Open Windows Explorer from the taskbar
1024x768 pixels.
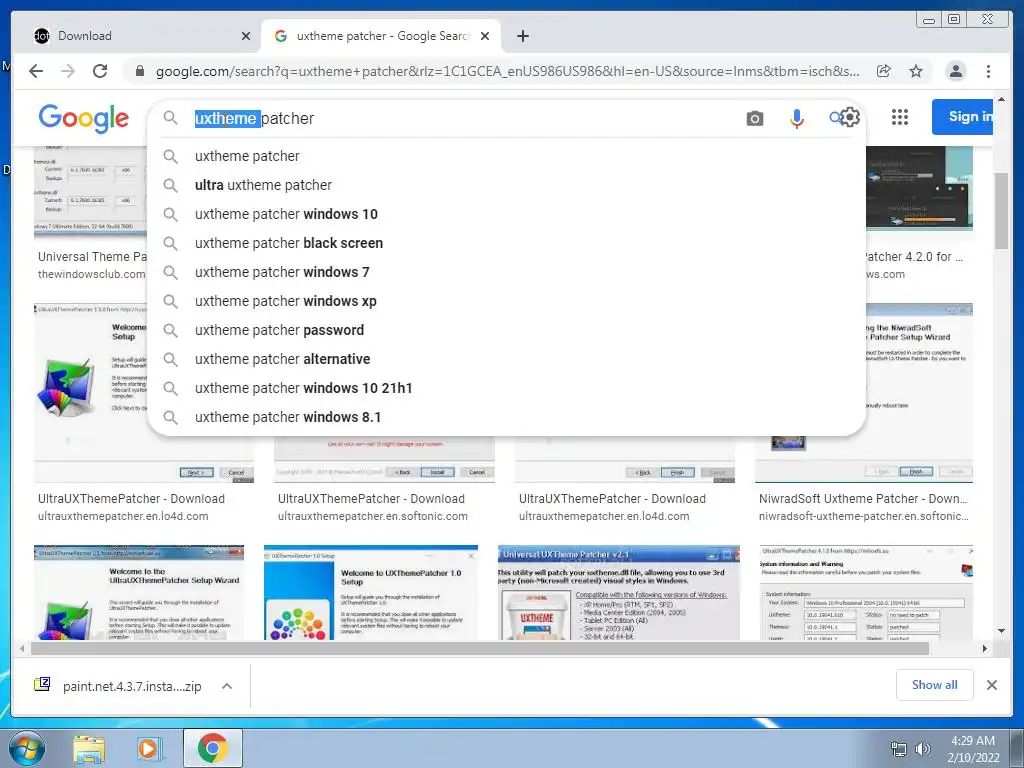coord(89,749)
